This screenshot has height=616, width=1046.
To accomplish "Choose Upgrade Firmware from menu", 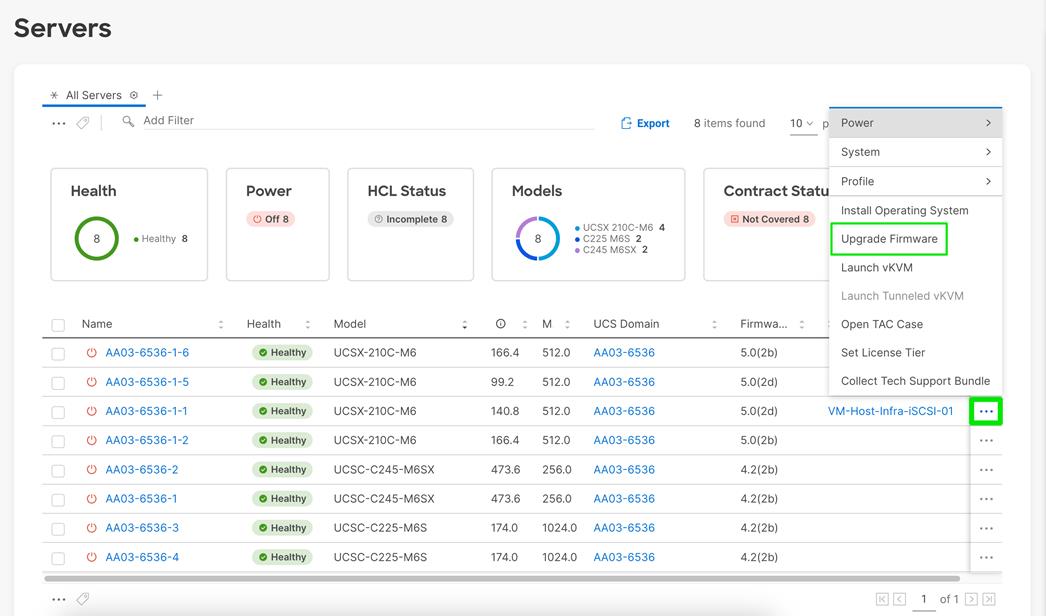I will [x=889, y=239].
